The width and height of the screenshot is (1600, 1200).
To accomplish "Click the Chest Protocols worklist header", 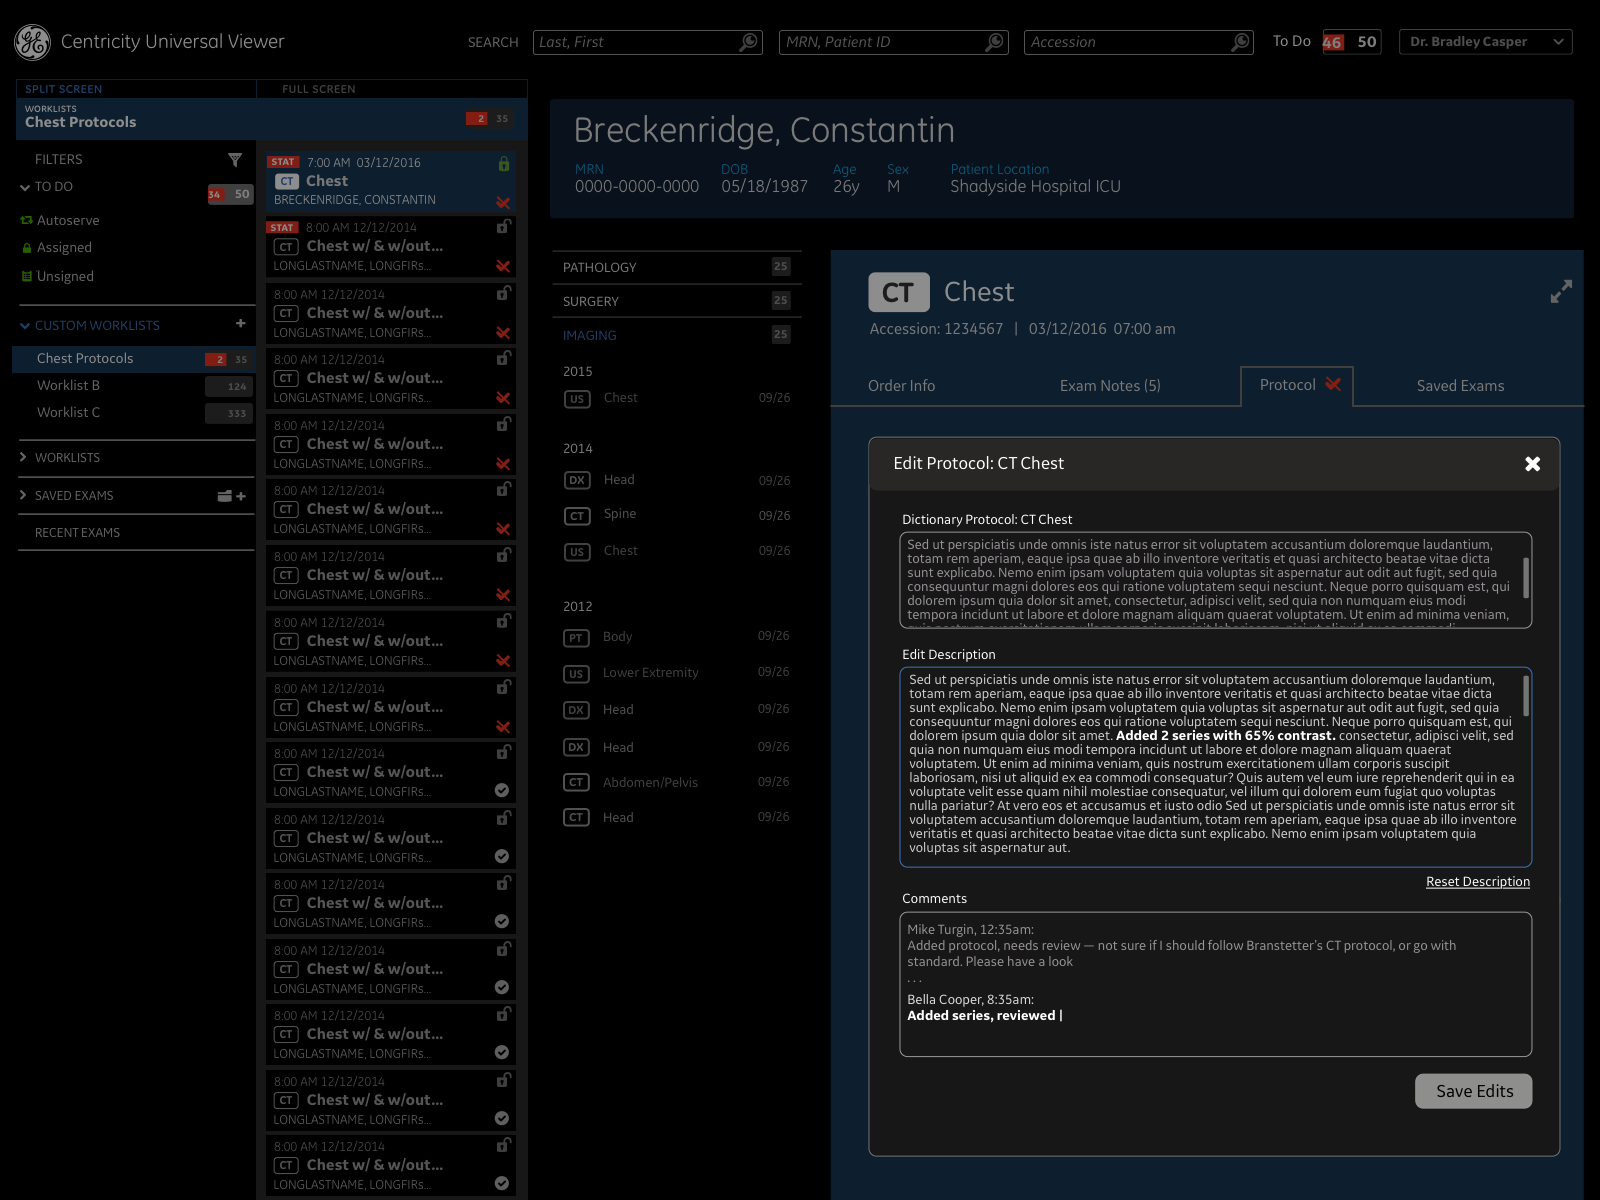I will pyautogui.click(x=271, y=118).
